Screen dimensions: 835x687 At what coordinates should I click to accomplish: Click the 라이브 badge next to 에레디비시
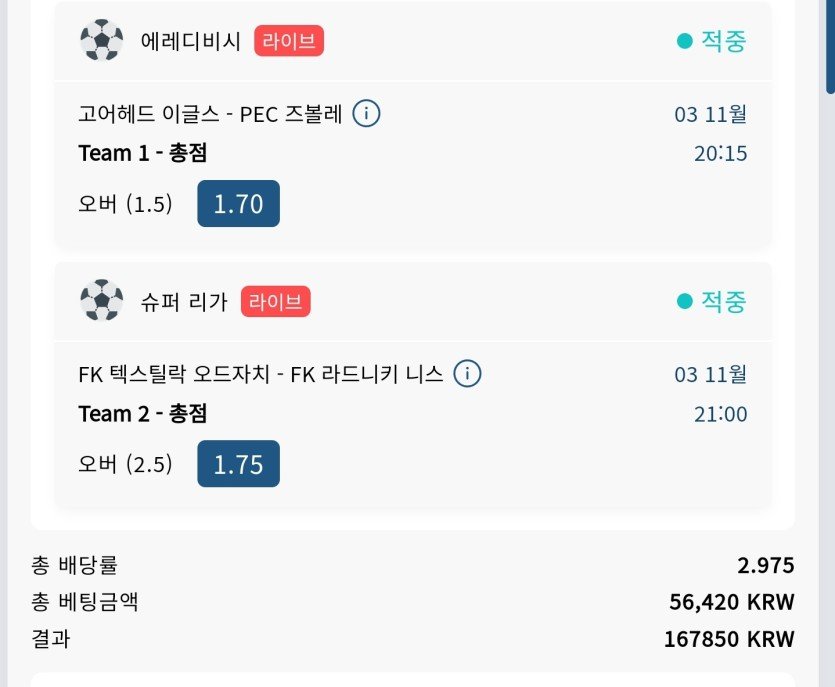289,41
